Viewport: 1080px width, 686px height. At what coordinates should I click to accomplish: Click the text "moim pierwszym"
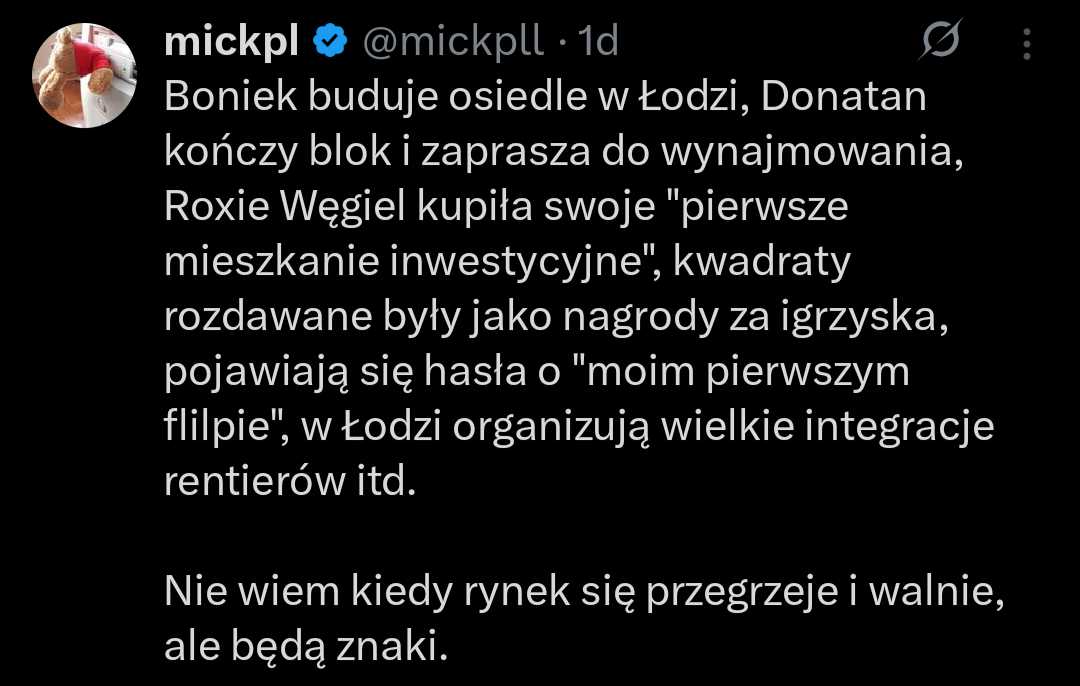coord(743,372)
